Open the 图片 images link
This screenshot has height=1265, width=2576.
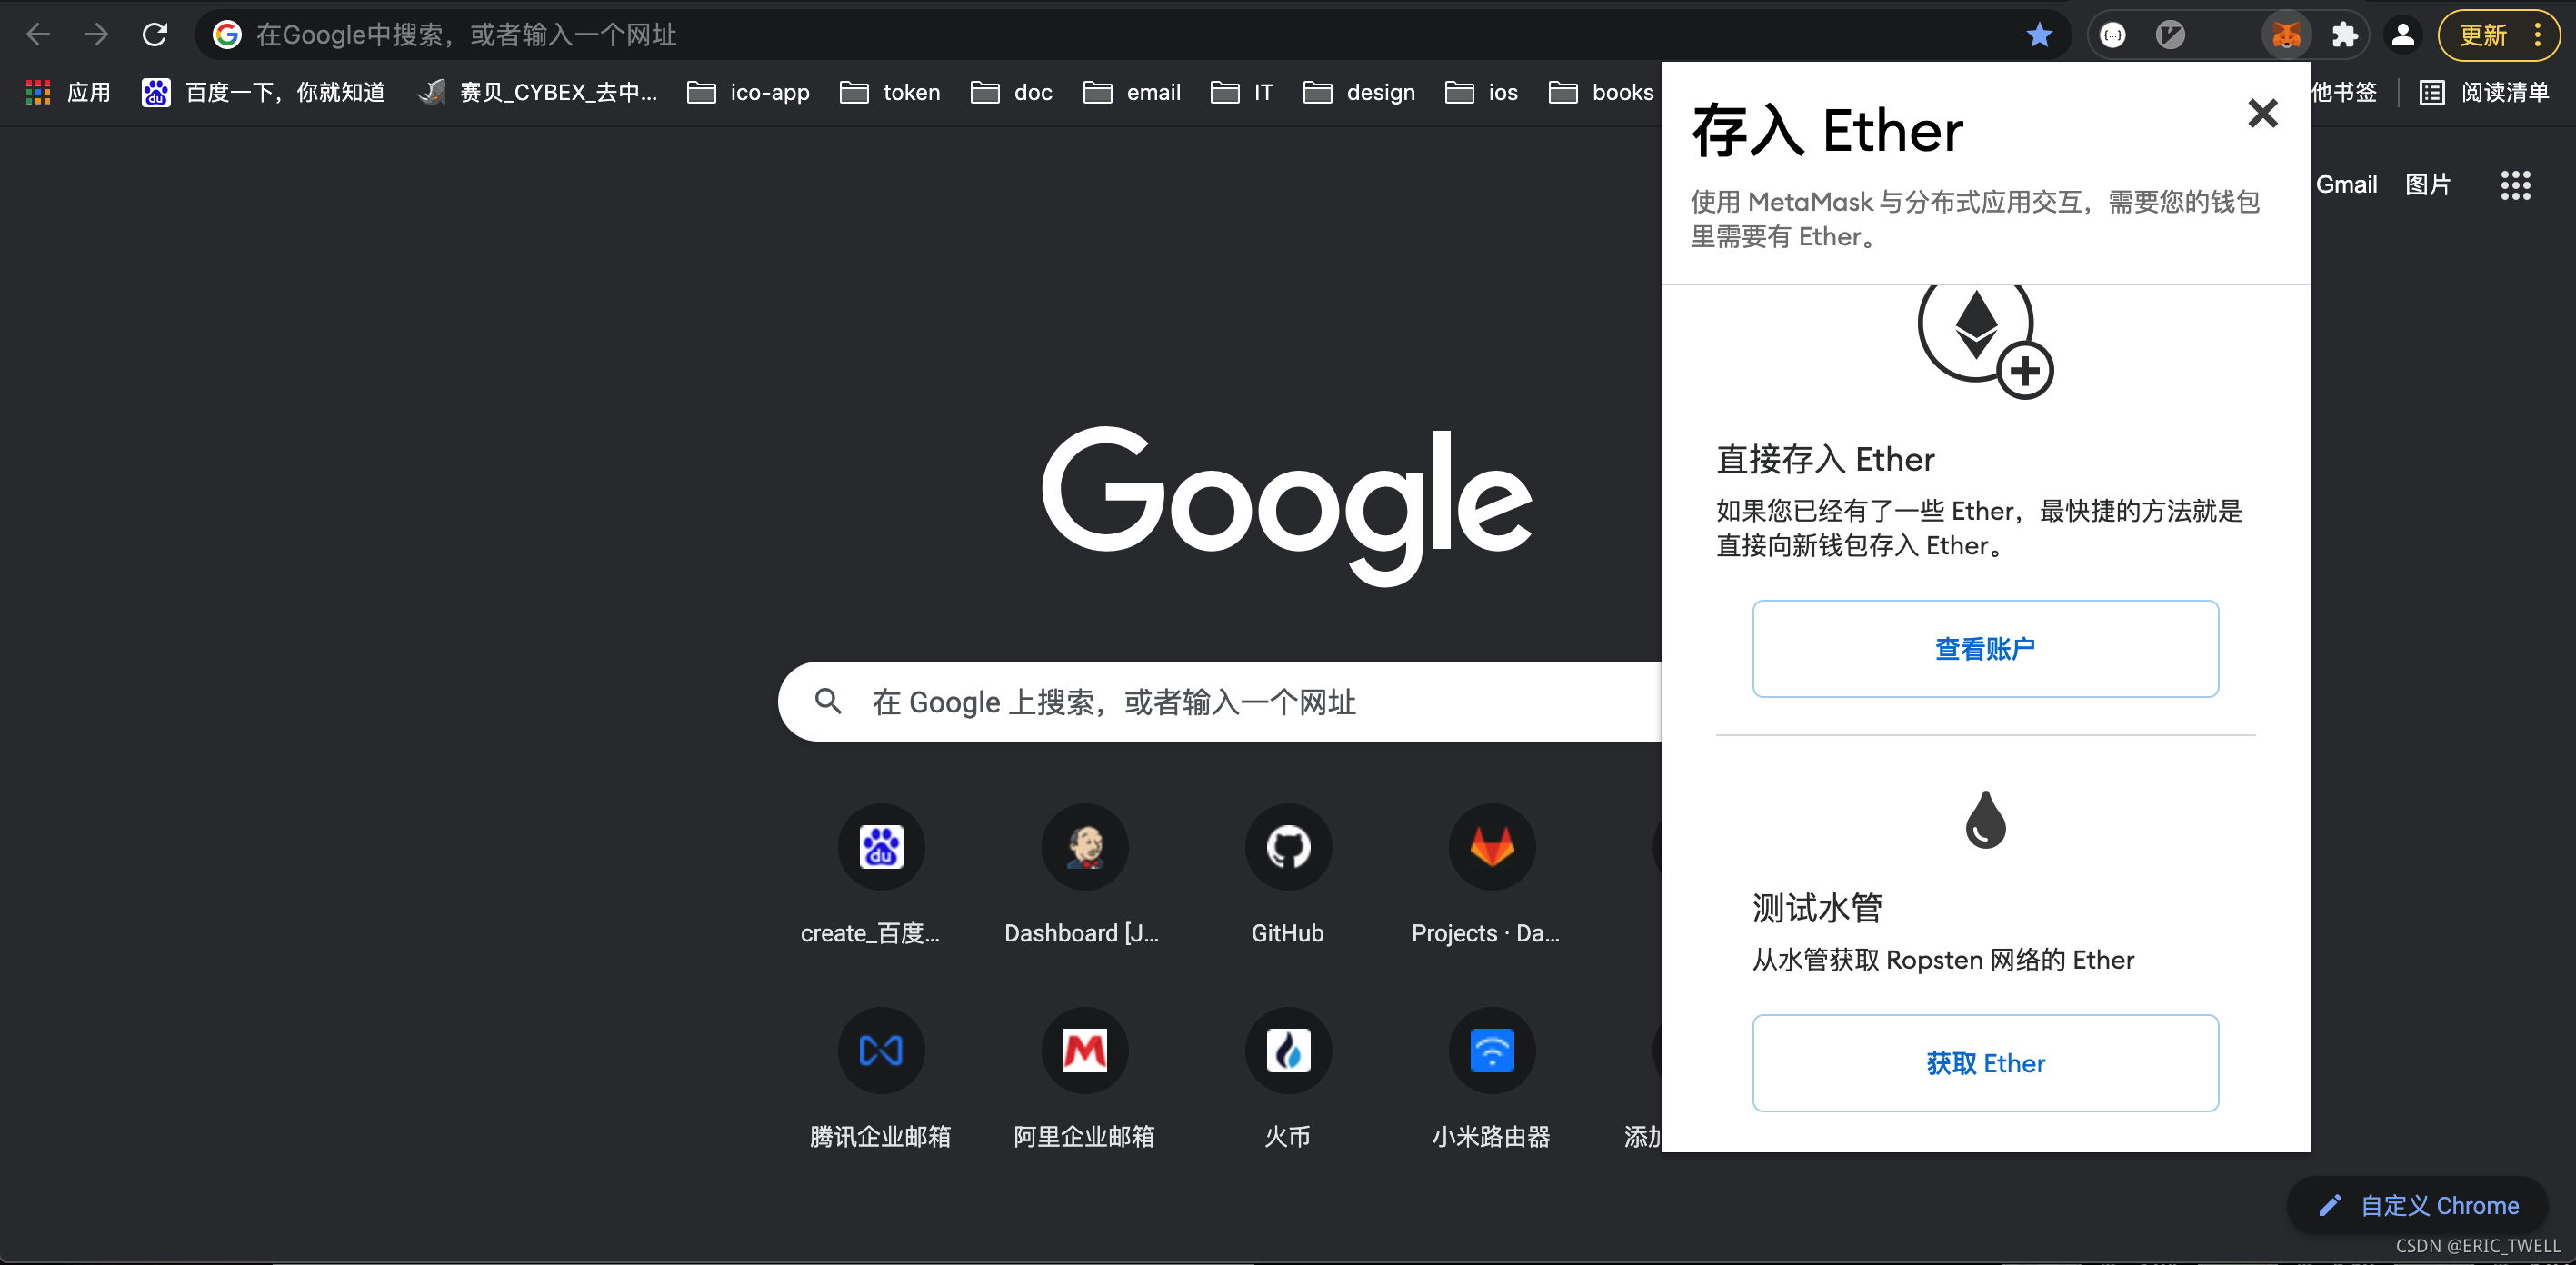click(x=2428, y=184)
